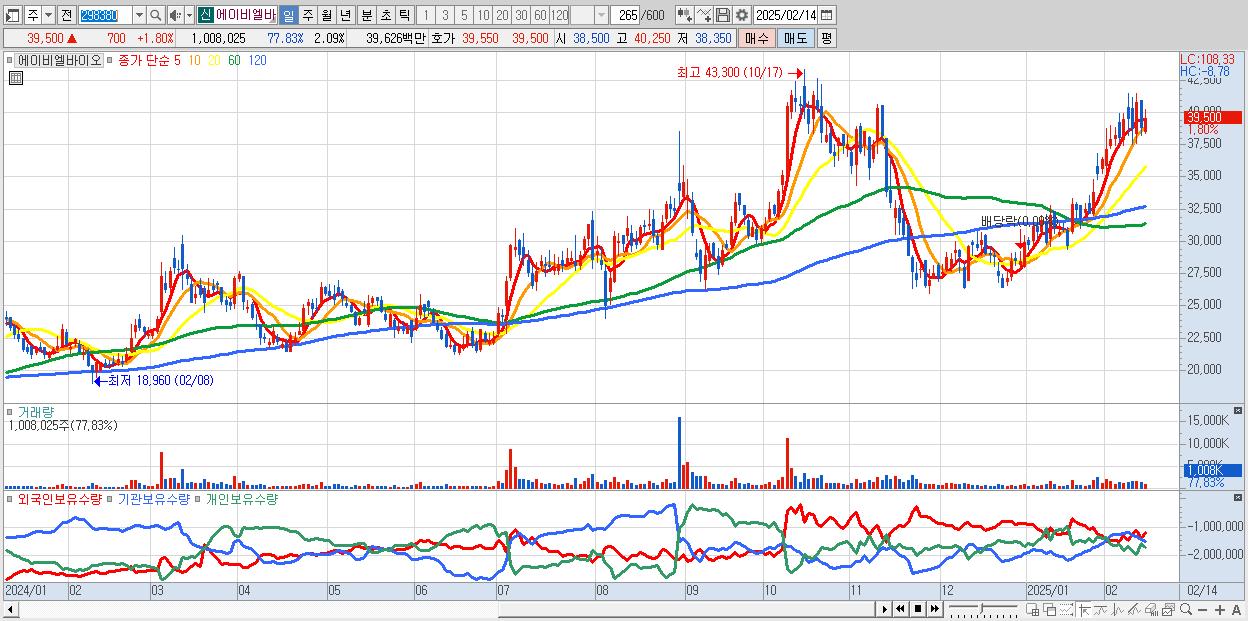The image size is (1248, 621).
Task: Click the 매도 sell button
Action: [x=795, y=38]
